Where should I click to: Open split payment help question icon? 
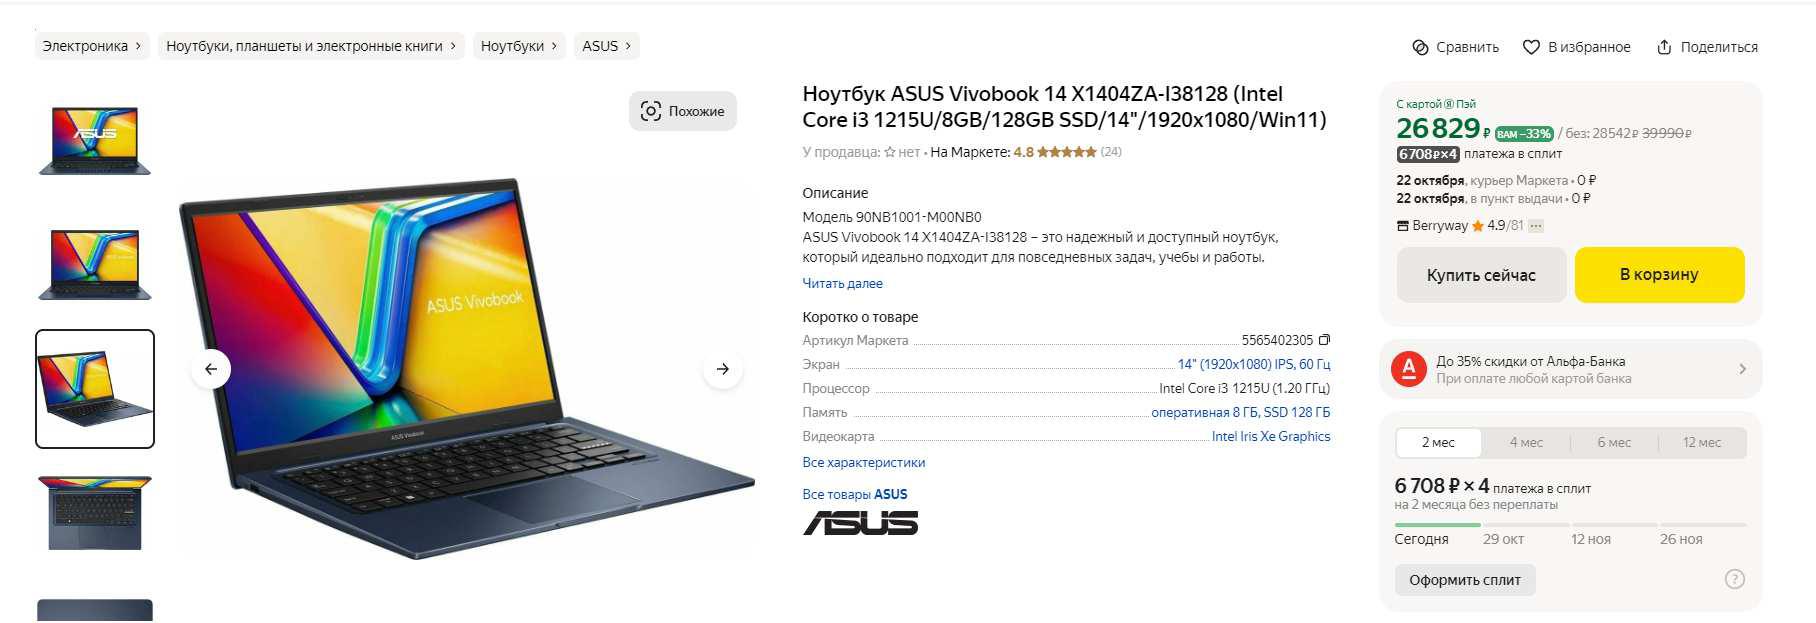coord(1735,579)
